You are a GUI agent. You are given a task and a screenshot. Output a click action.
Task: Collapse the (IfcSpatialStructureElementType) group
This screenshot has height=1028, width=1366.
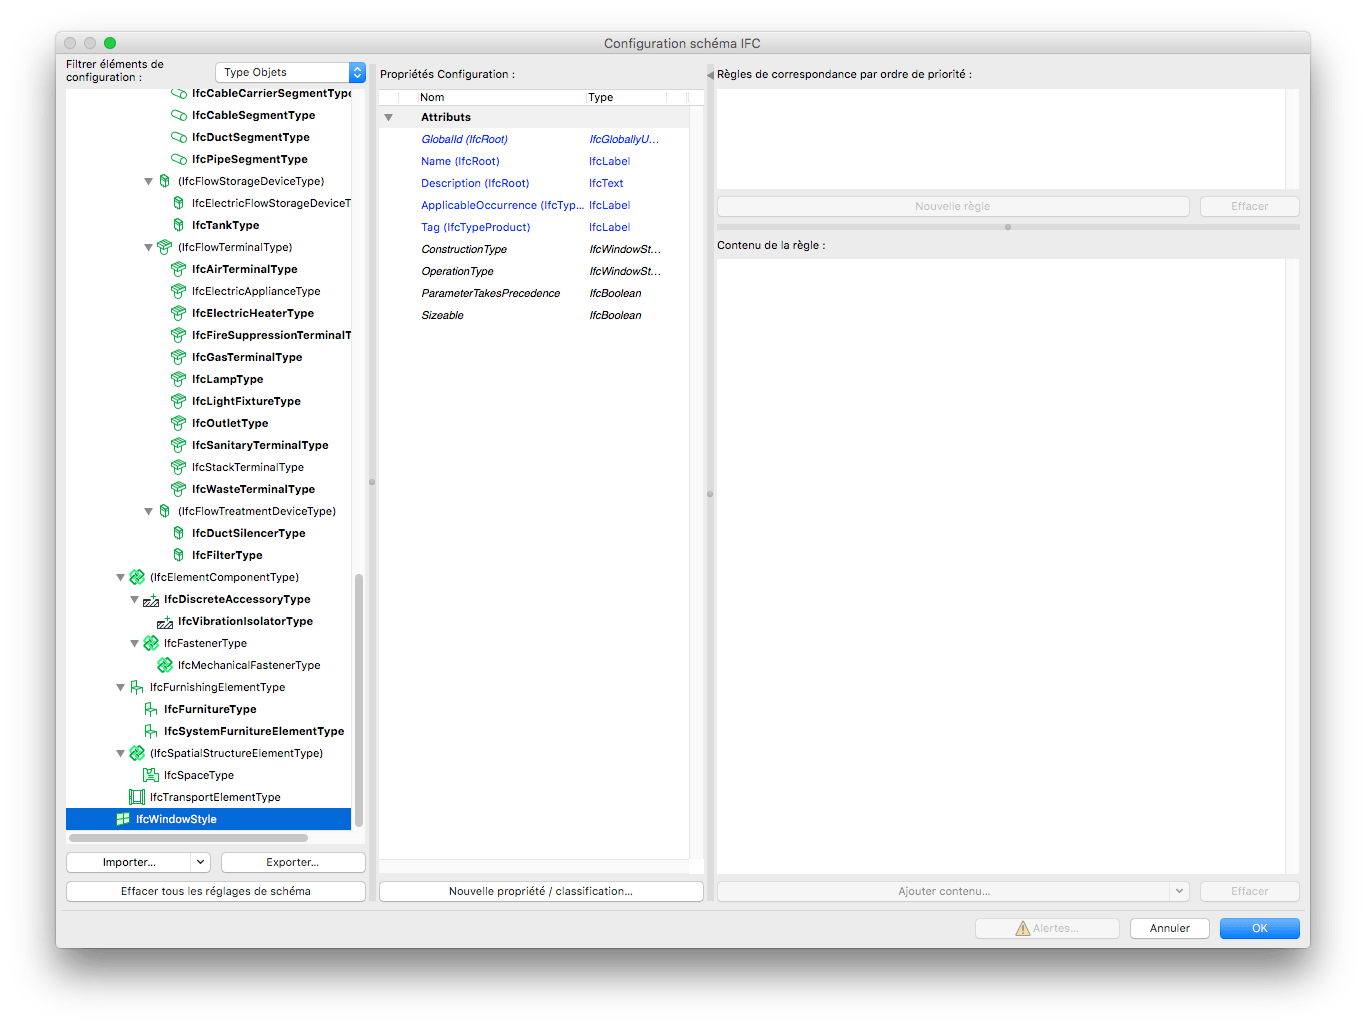(121, 754)
